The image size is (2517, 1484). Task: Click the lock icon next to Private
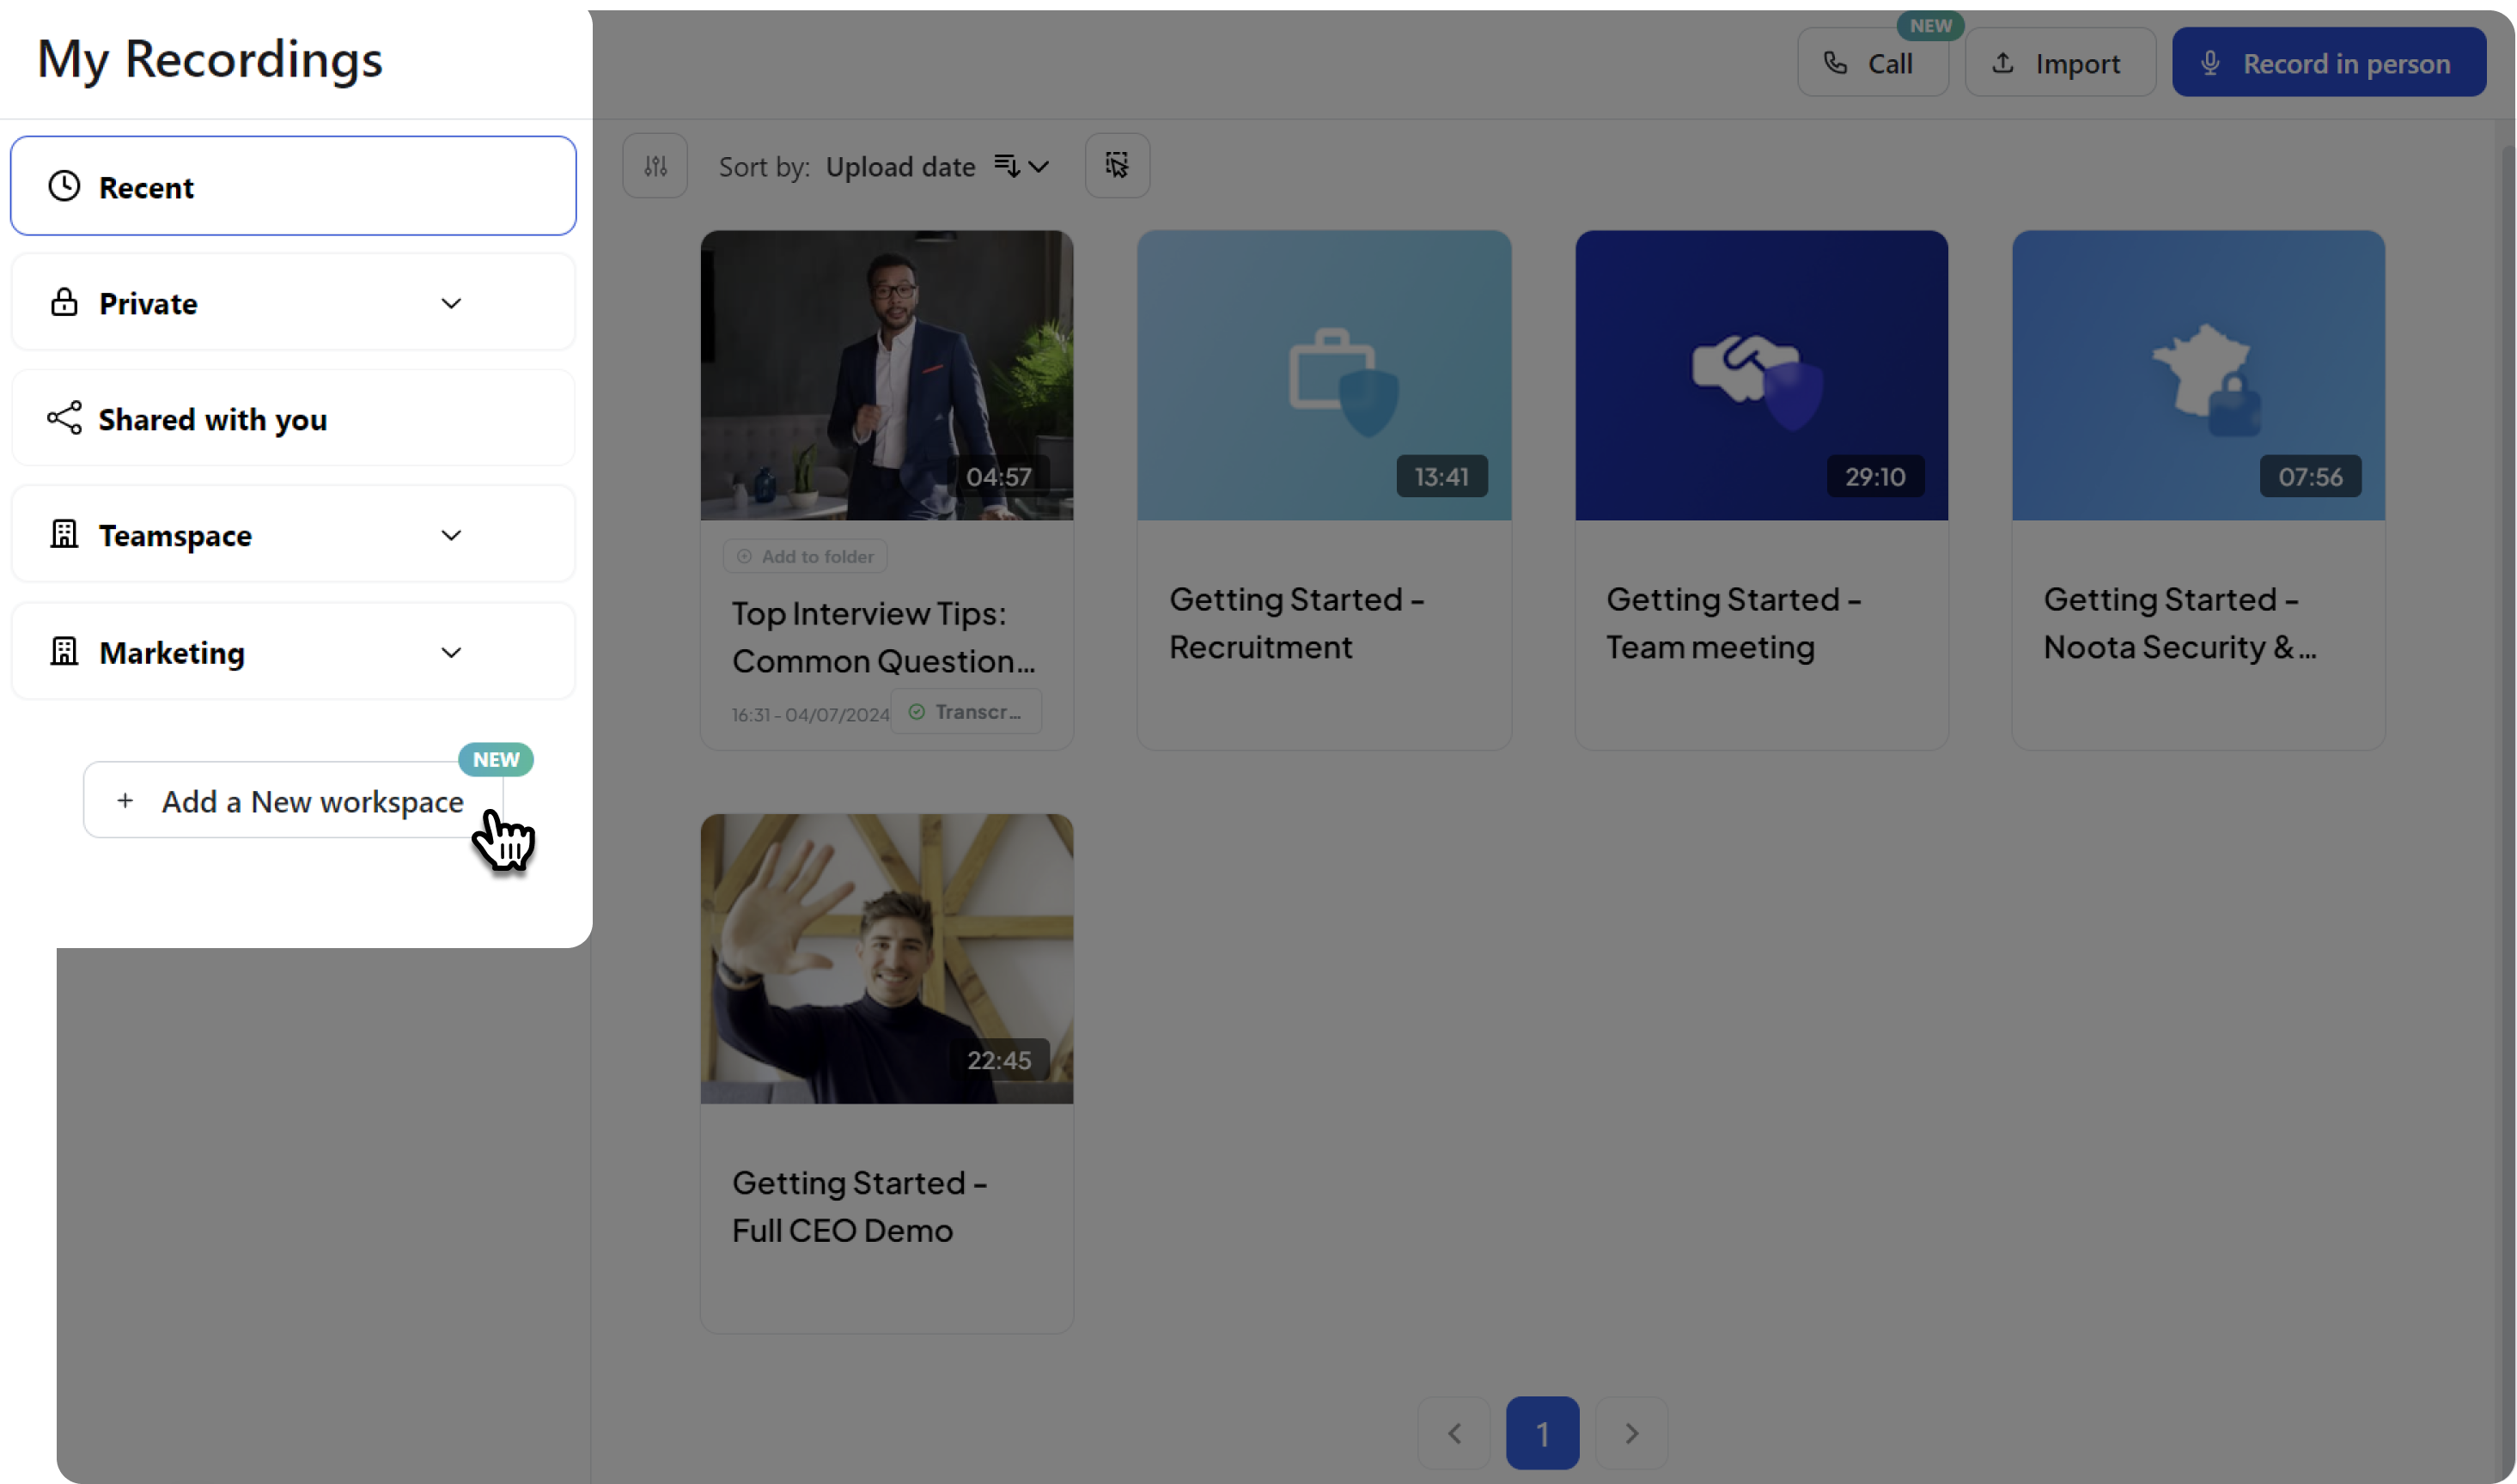point(64,302)
